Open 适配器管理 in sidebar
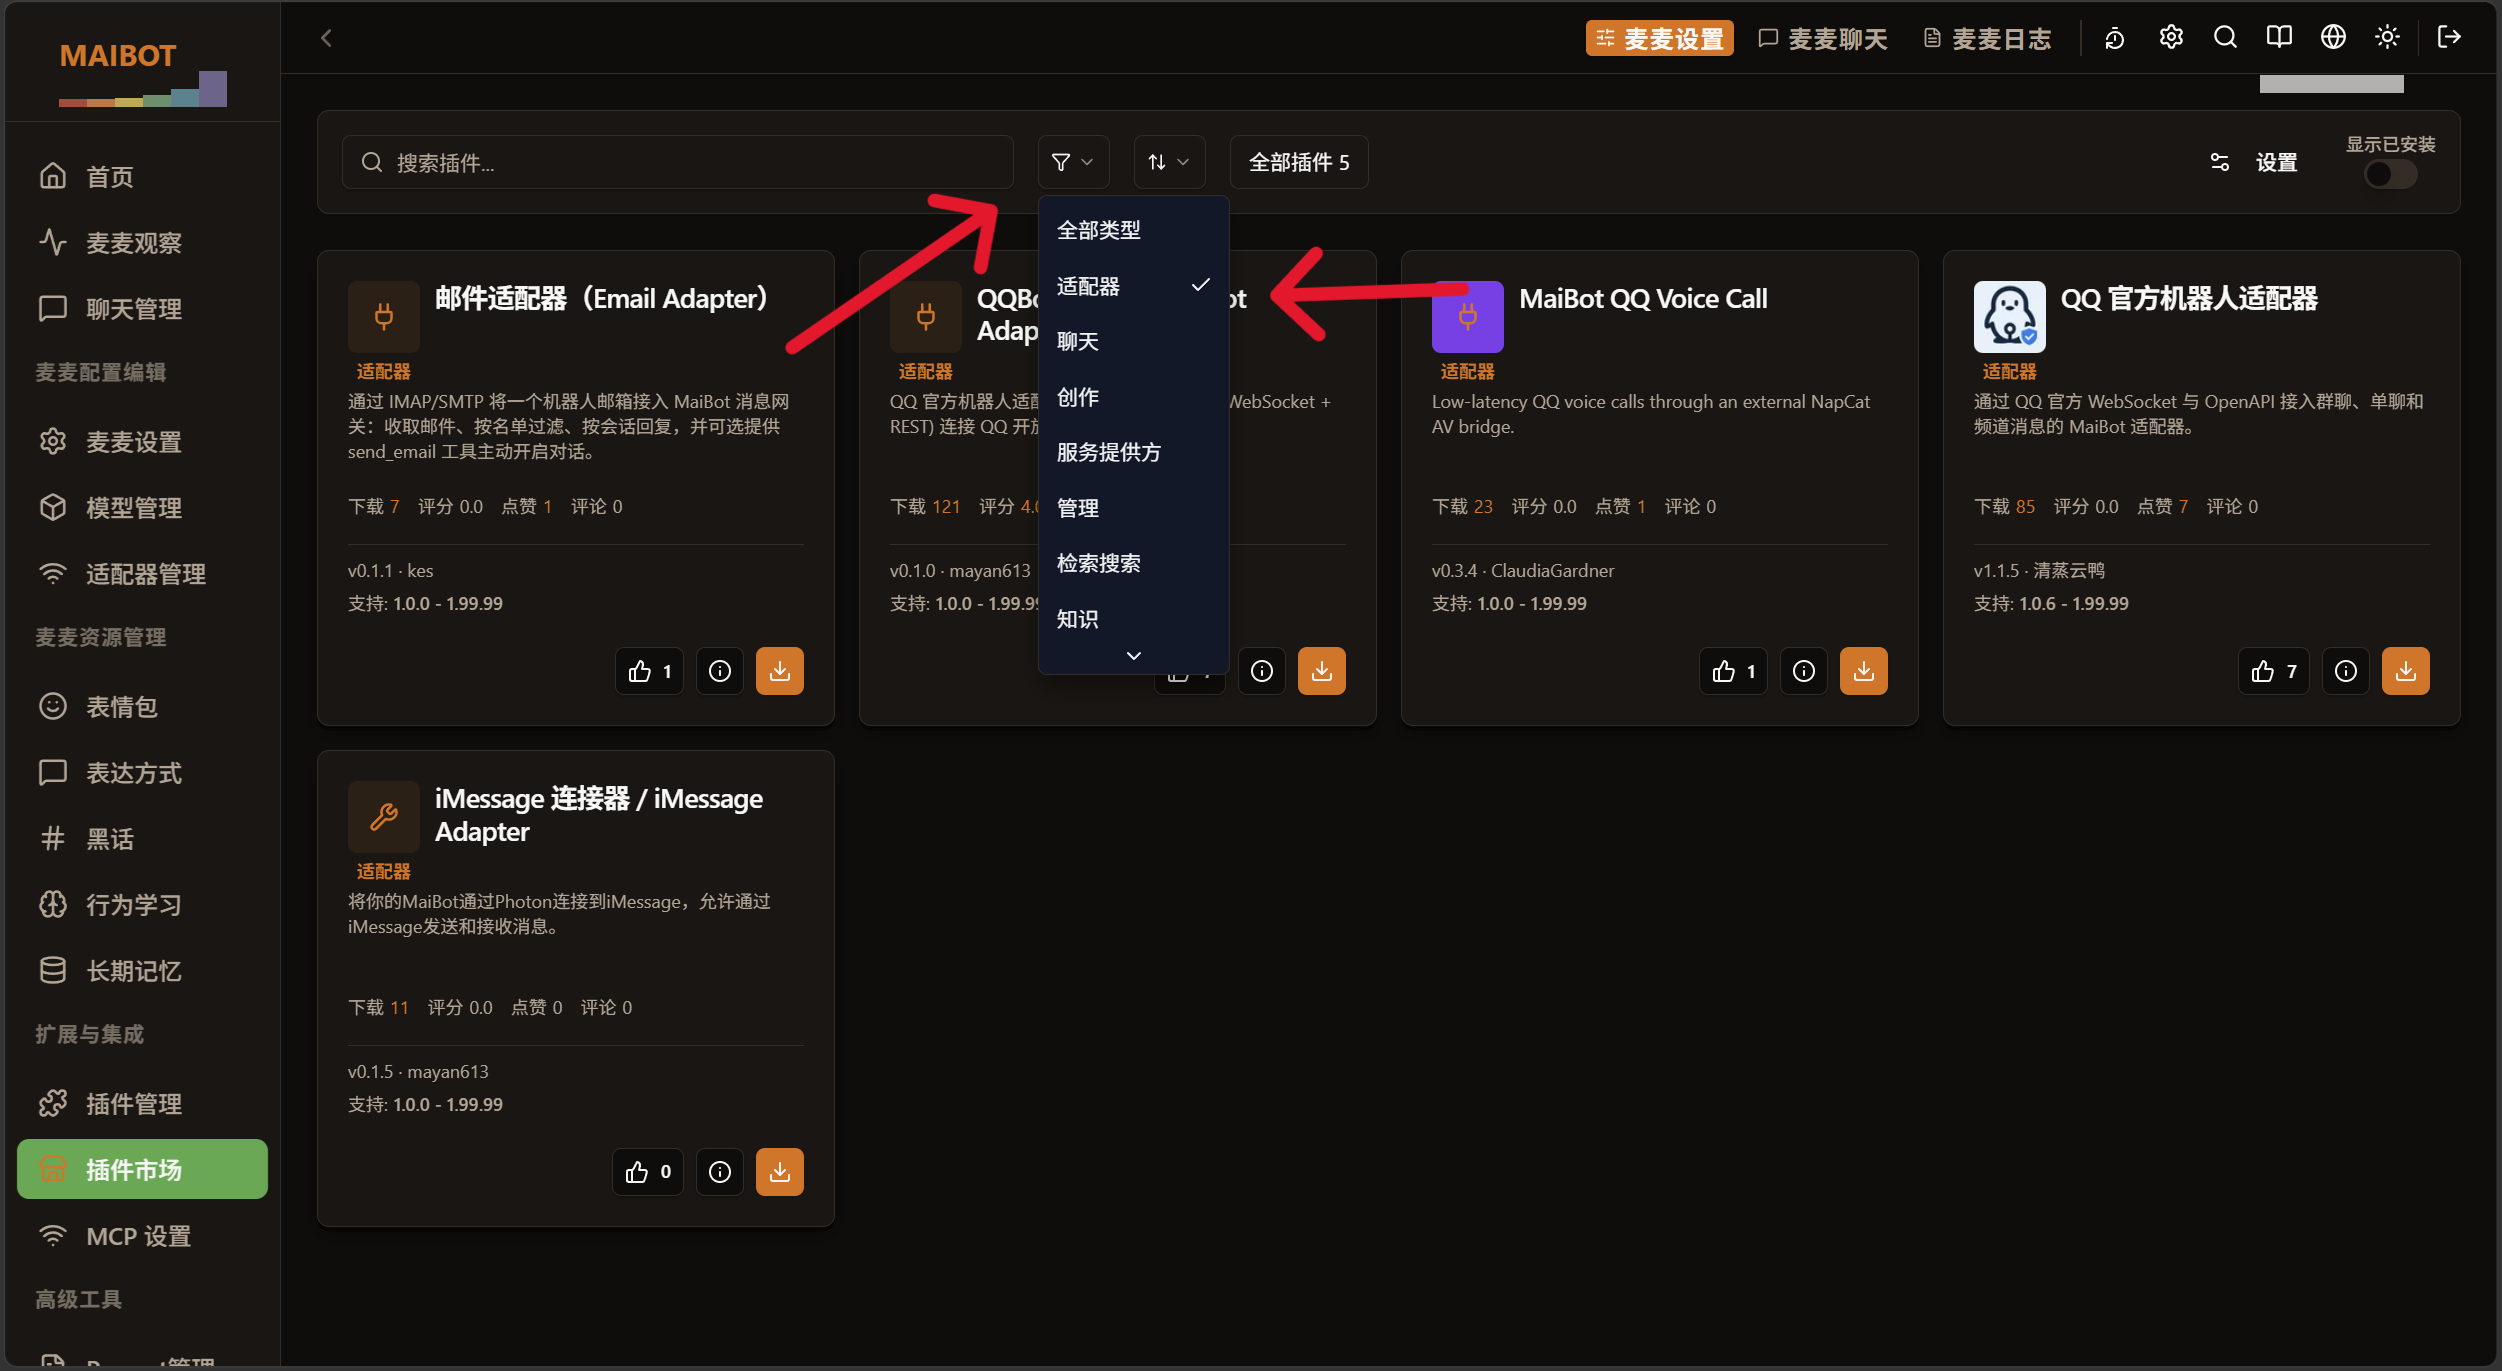The height and width of the screenshot is (1371, 2502). [143, 574]
